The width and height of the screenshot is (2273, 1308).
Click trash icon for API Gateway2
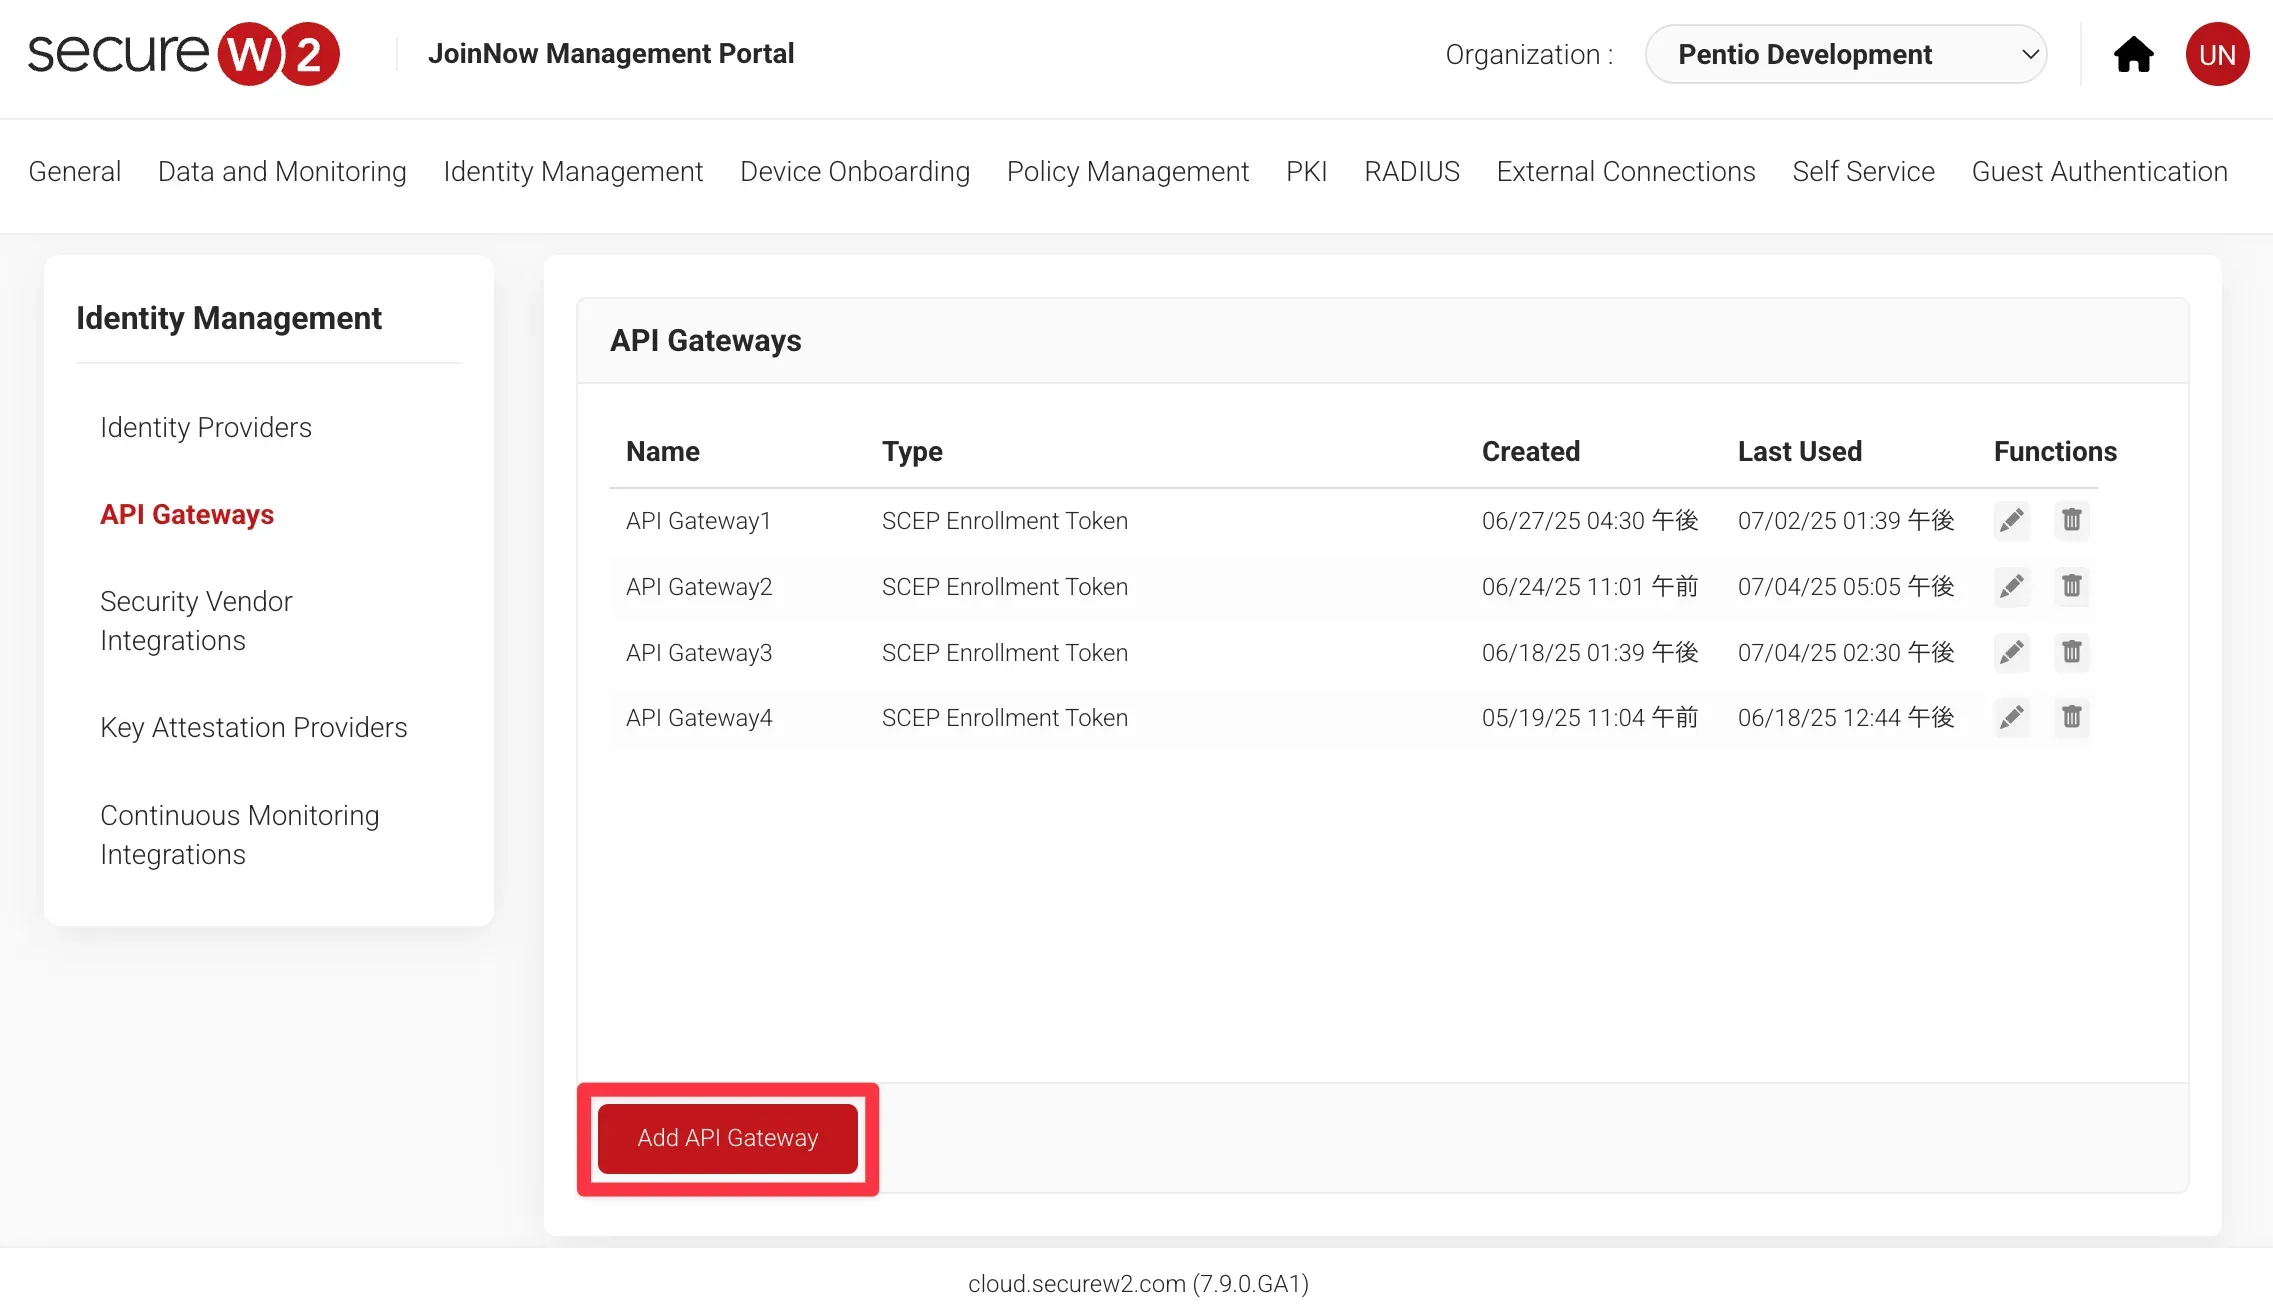(x=2071, y=586)
